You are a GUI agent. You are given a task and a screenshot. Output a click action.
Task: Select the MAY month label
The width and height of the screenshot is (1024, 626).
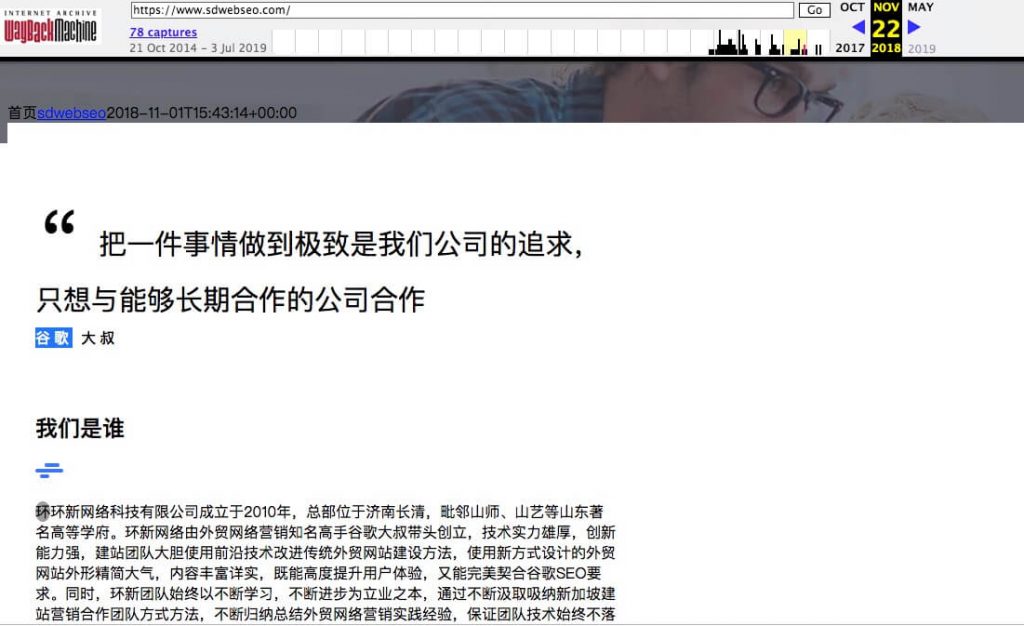pyautogui.click(x=920, y=7)
